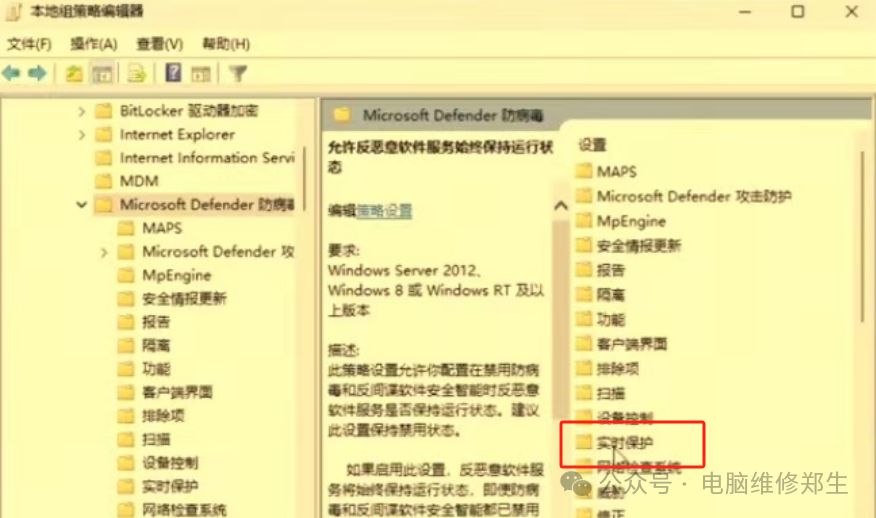Go up one level using toolbar folder icon
The image size is (876, 518).
(74, 74)
